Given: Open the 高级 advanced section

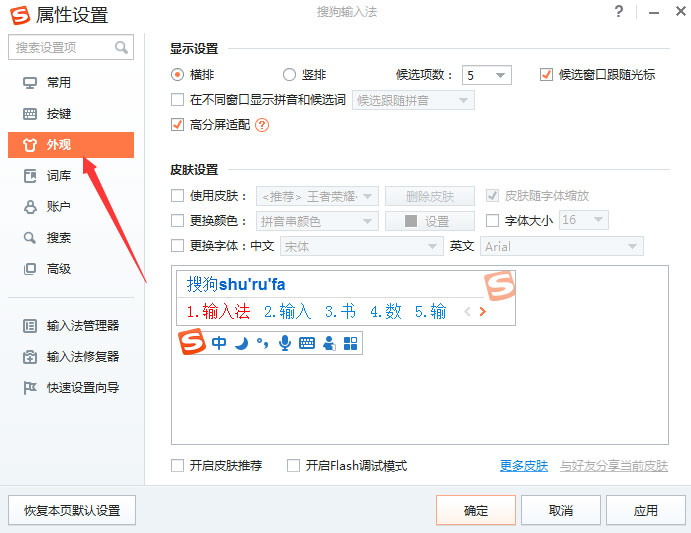Looking at the screenshot, I should 71,269.
